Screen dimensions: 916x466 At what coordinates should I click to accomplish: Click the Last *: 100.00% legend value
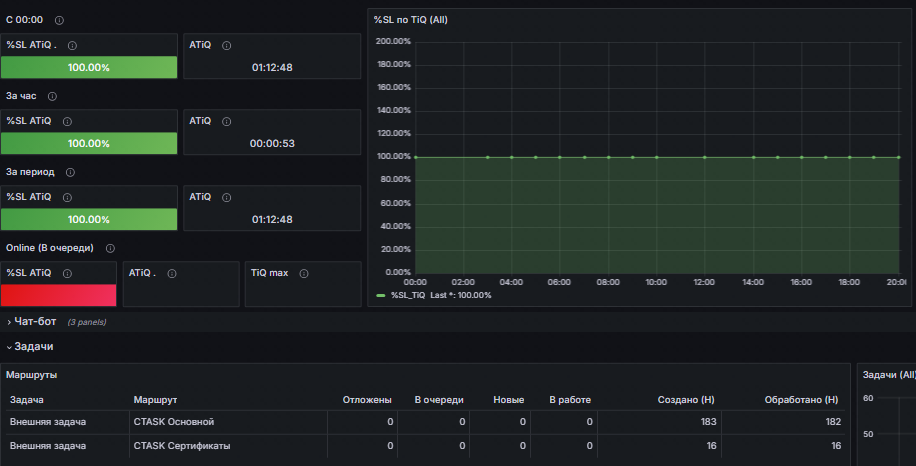point(461,295)
